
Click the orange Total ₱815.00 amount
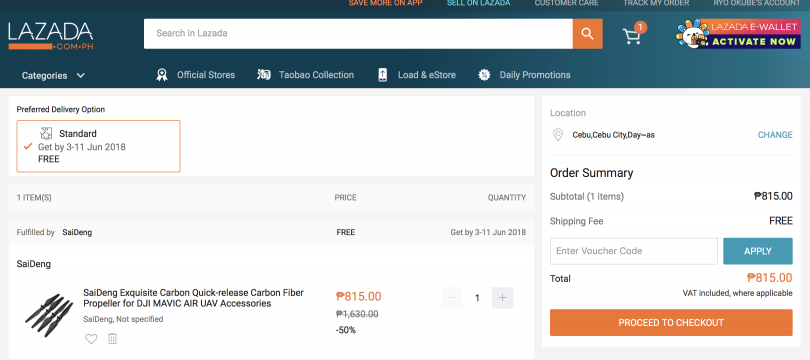(x=770, y=278)
